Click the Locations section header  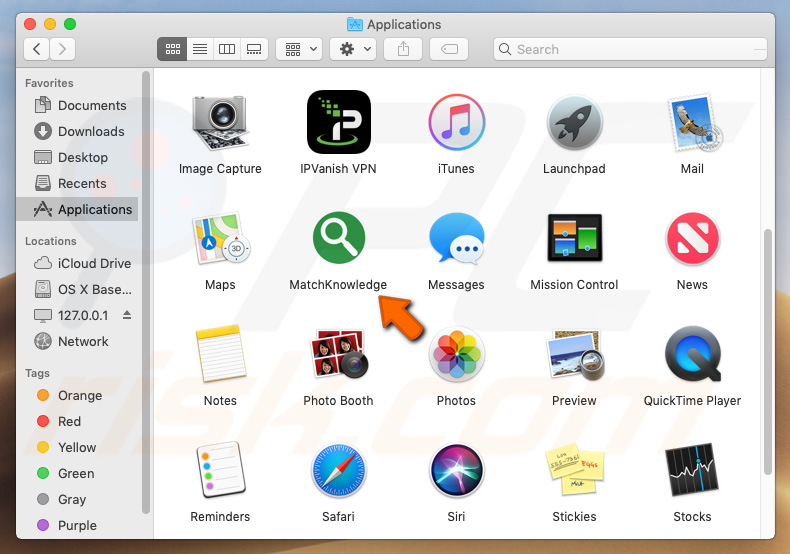coord(51,241)
